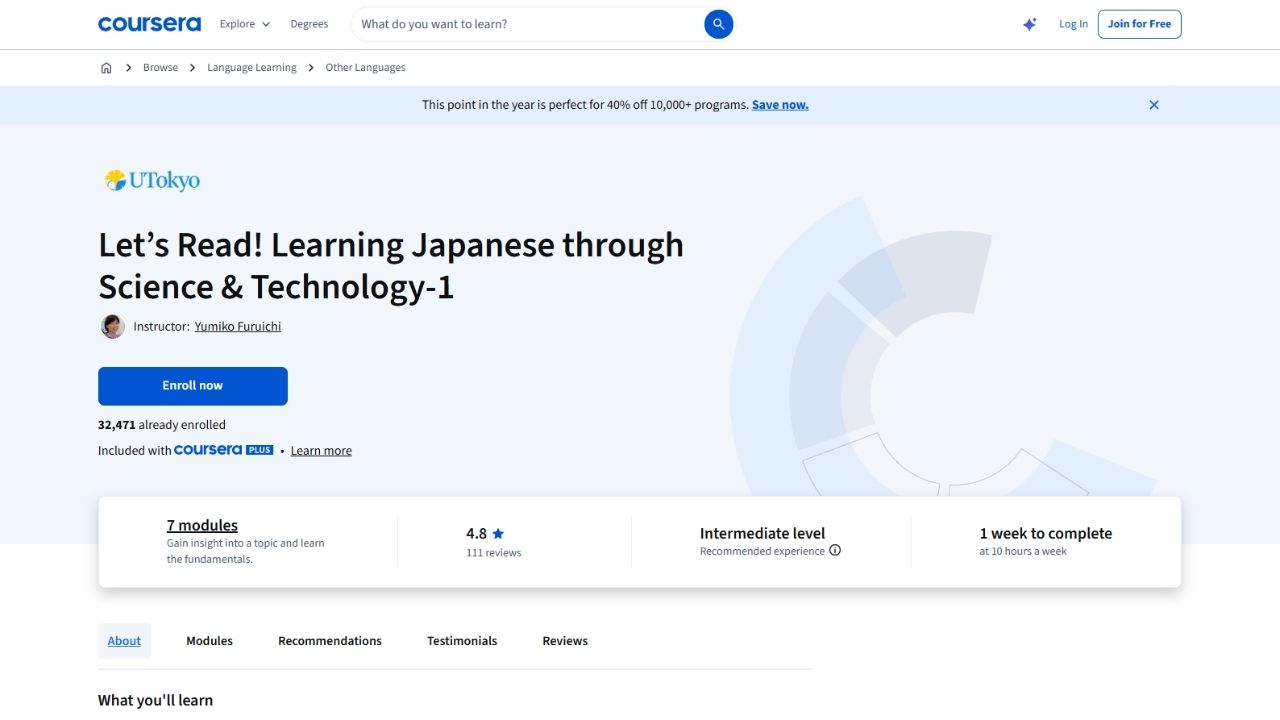Open the Degrees menu

point(309,24)
